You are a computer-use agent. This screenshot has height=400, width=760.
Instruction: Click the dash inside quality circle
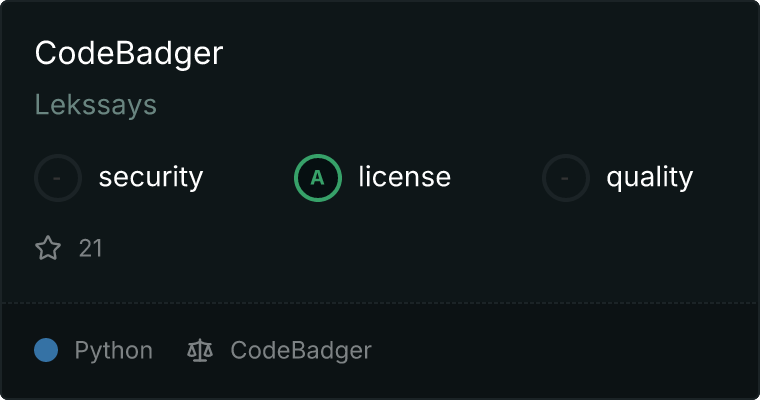point(565,178)
